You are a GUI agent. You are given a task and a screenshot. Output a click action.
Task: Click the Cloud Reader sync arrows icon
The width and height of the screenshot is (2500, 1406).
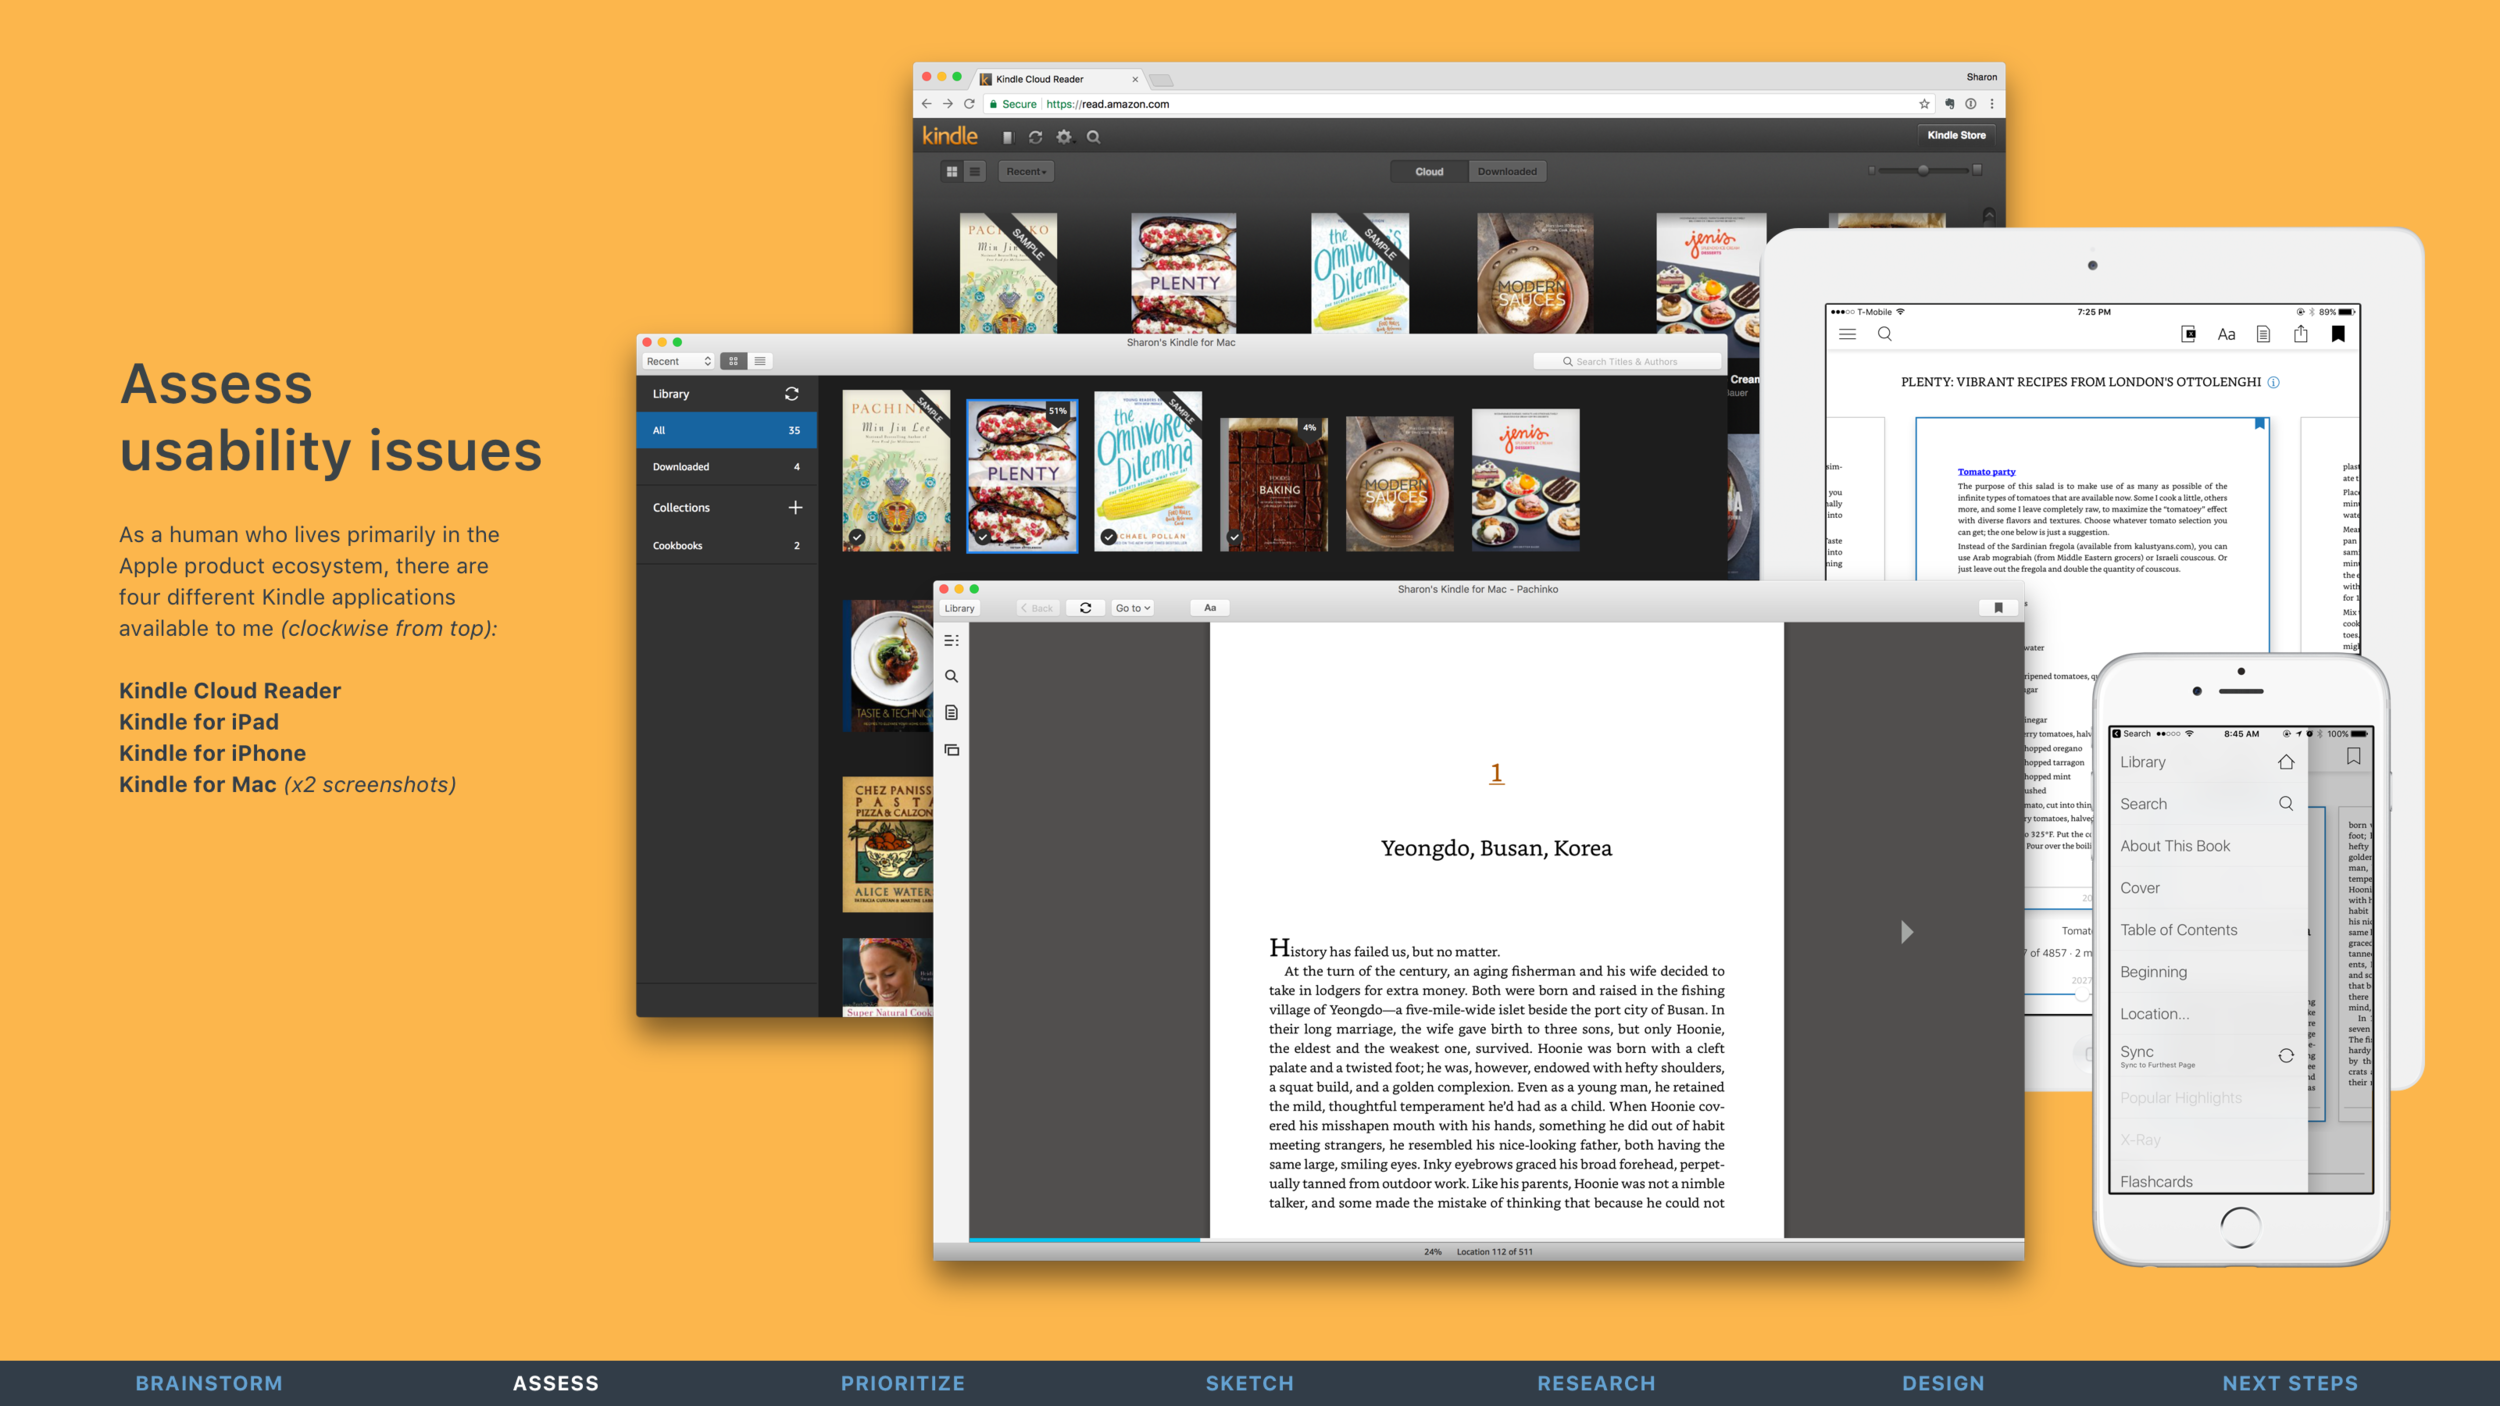coord(1035,137)
